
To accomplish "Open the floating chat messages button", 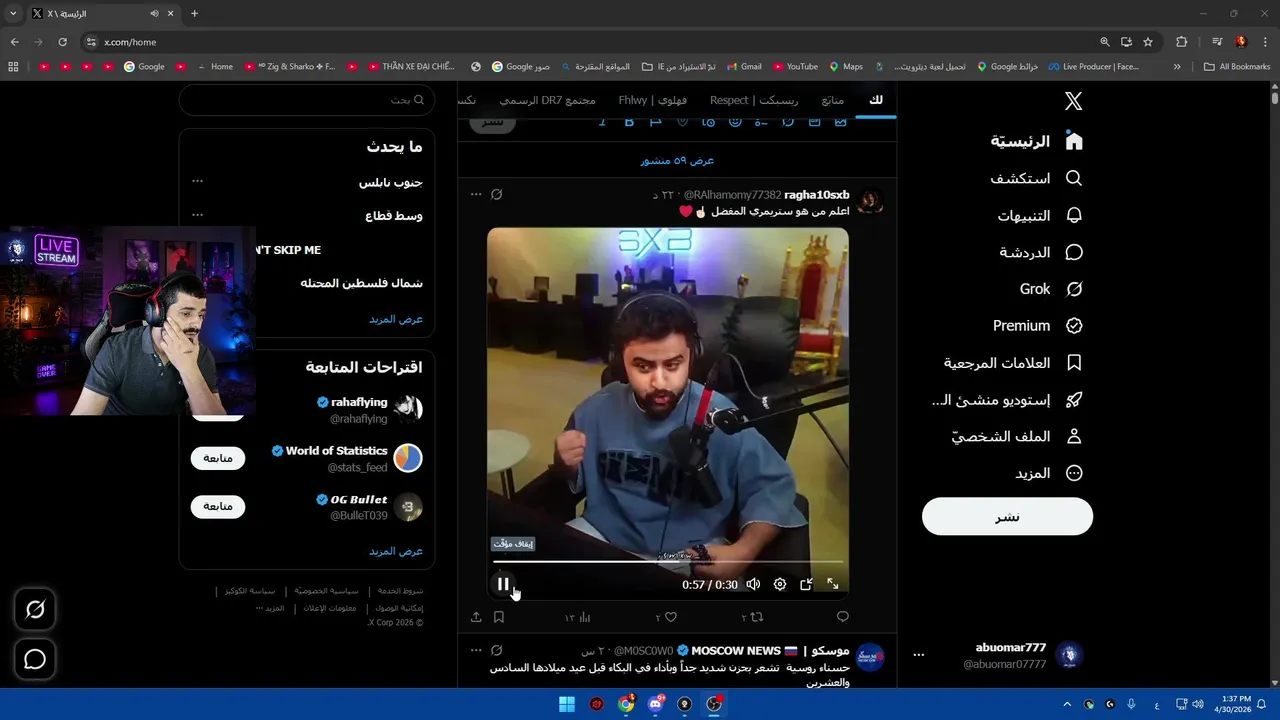I will [35, 659].
